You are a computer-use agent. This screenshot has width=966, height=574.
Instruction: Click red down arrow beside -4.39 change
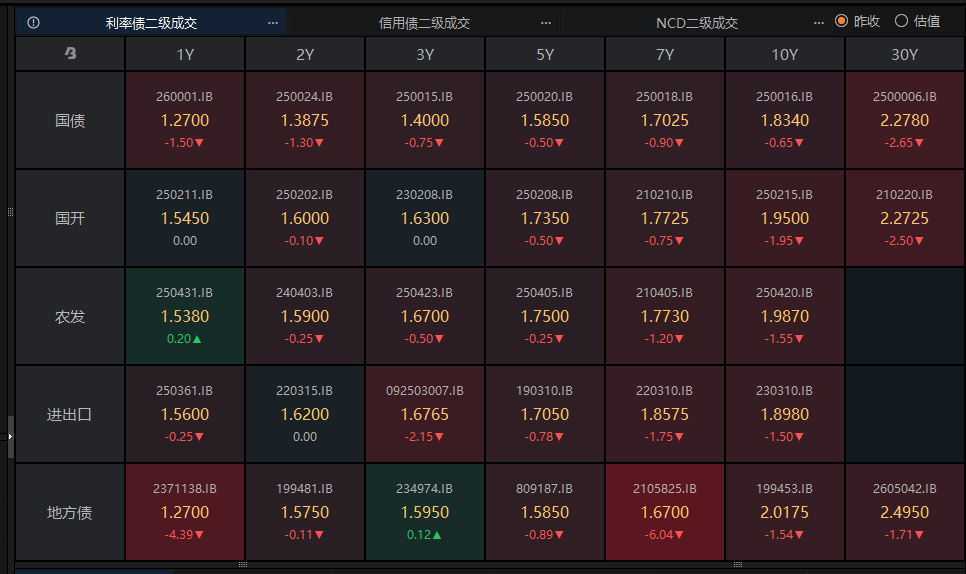pyautogui.click(x=199, y=534)
